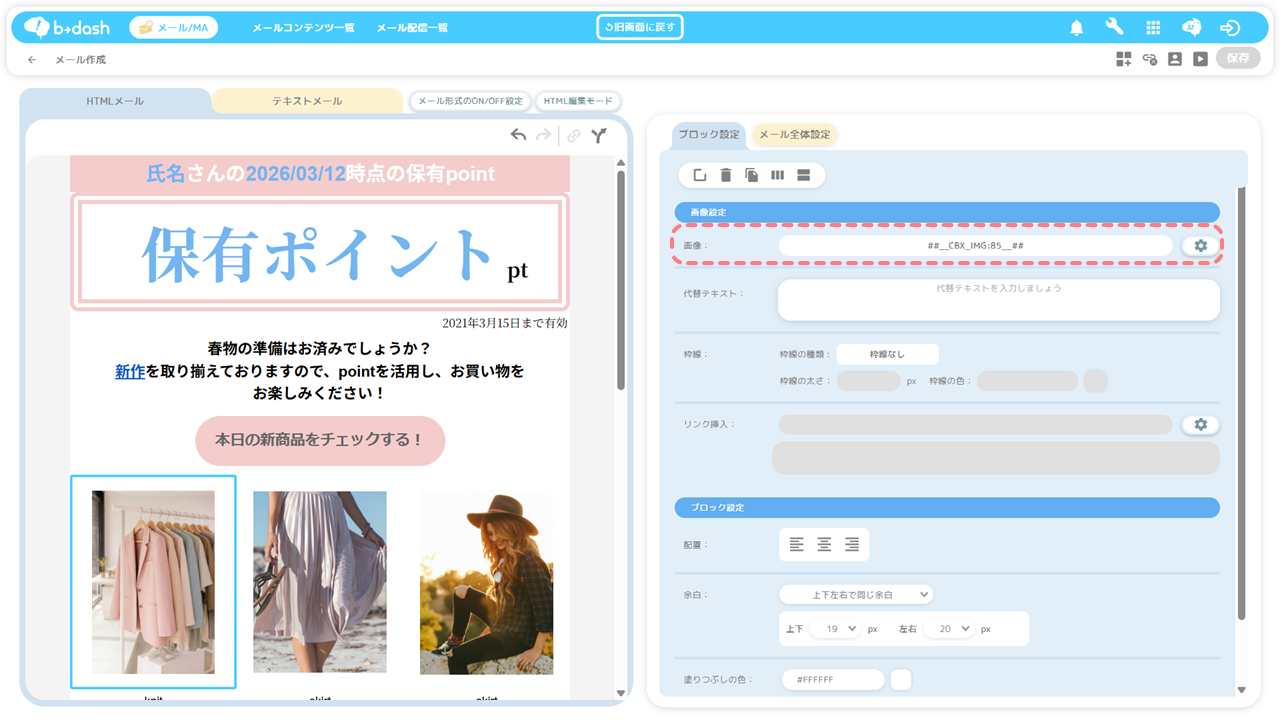1280x720 pixels.
Task: Click the 旧画面に戻す button
Action: [640, 27]
